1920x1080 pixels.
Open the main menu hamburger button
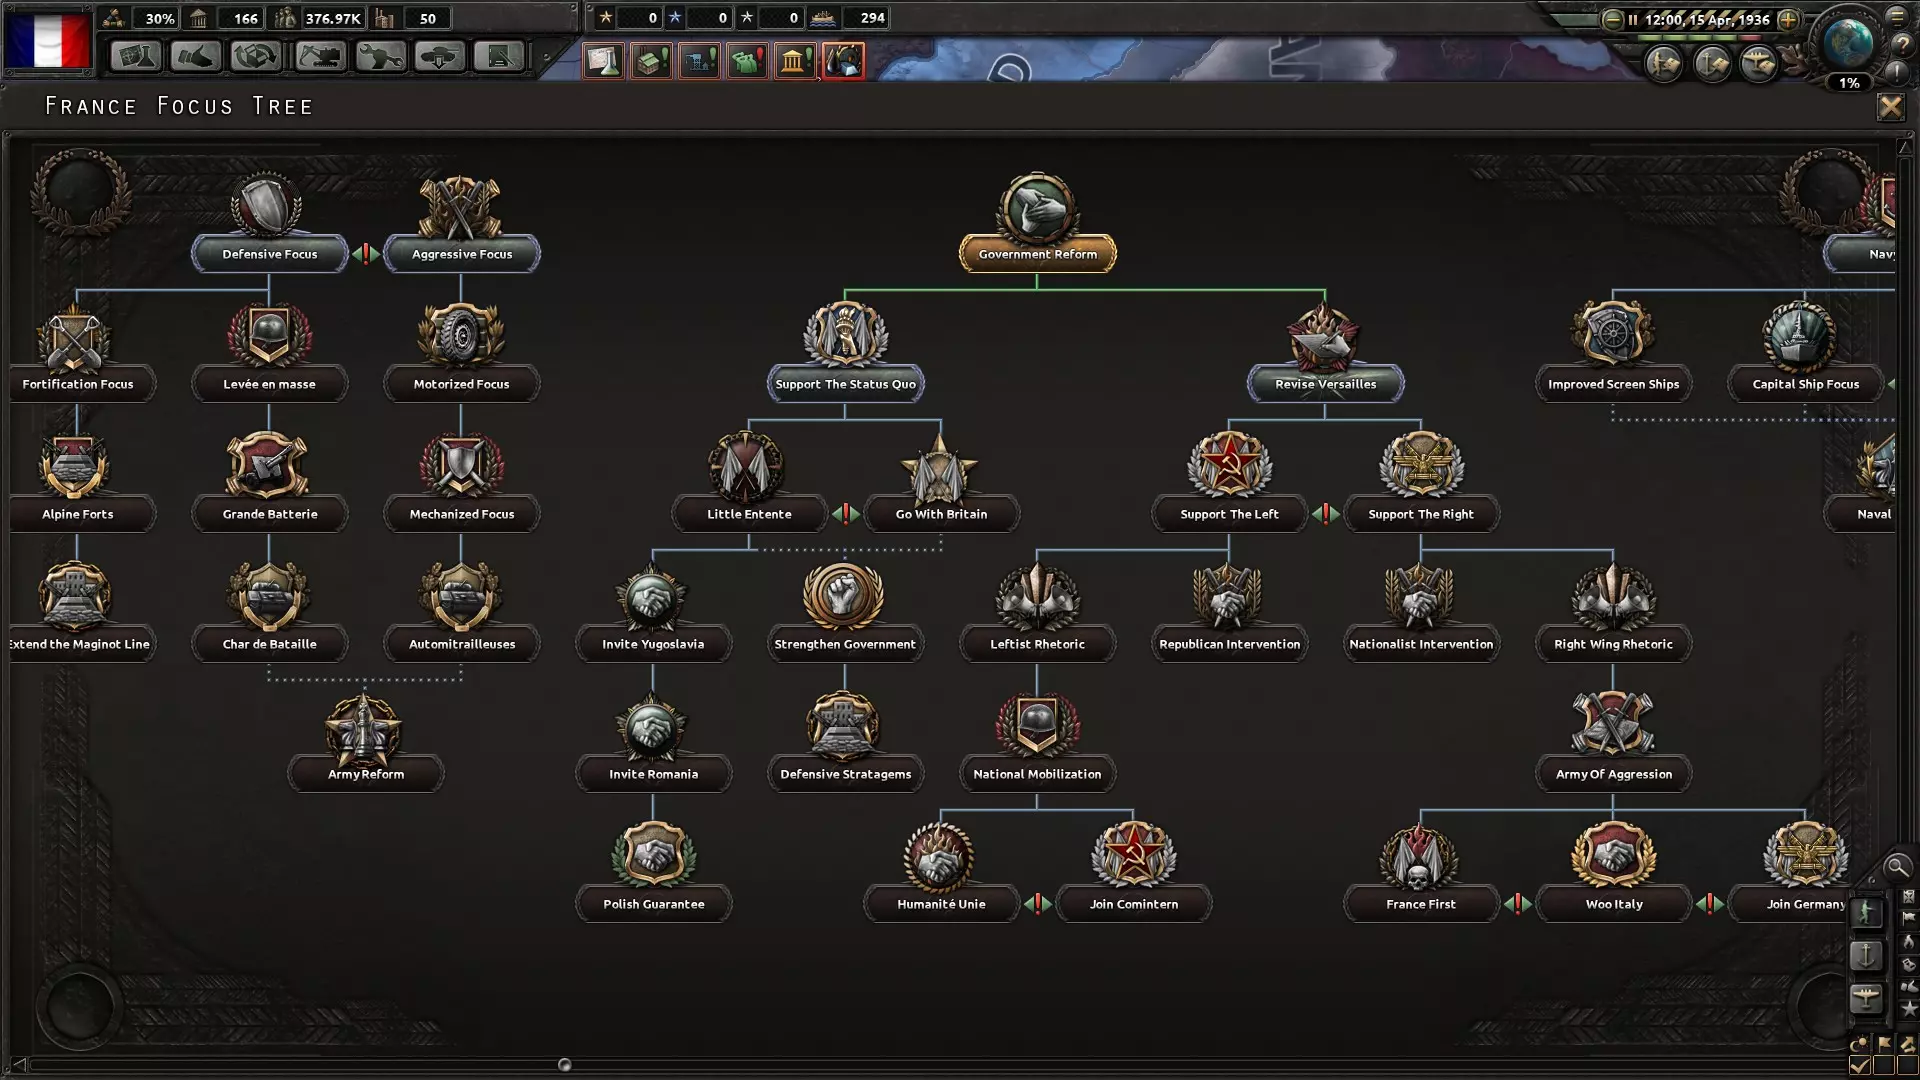[x=1897, y=16]
